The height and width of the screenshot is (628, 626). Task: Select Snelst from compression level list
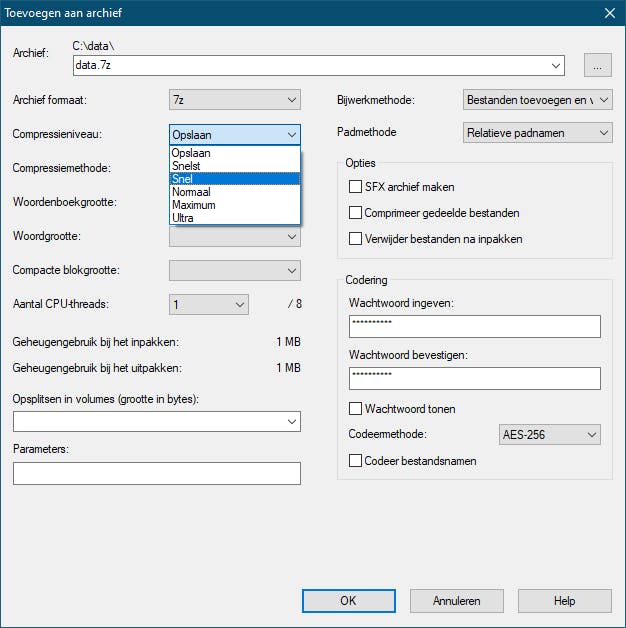[x=186, y=166]
